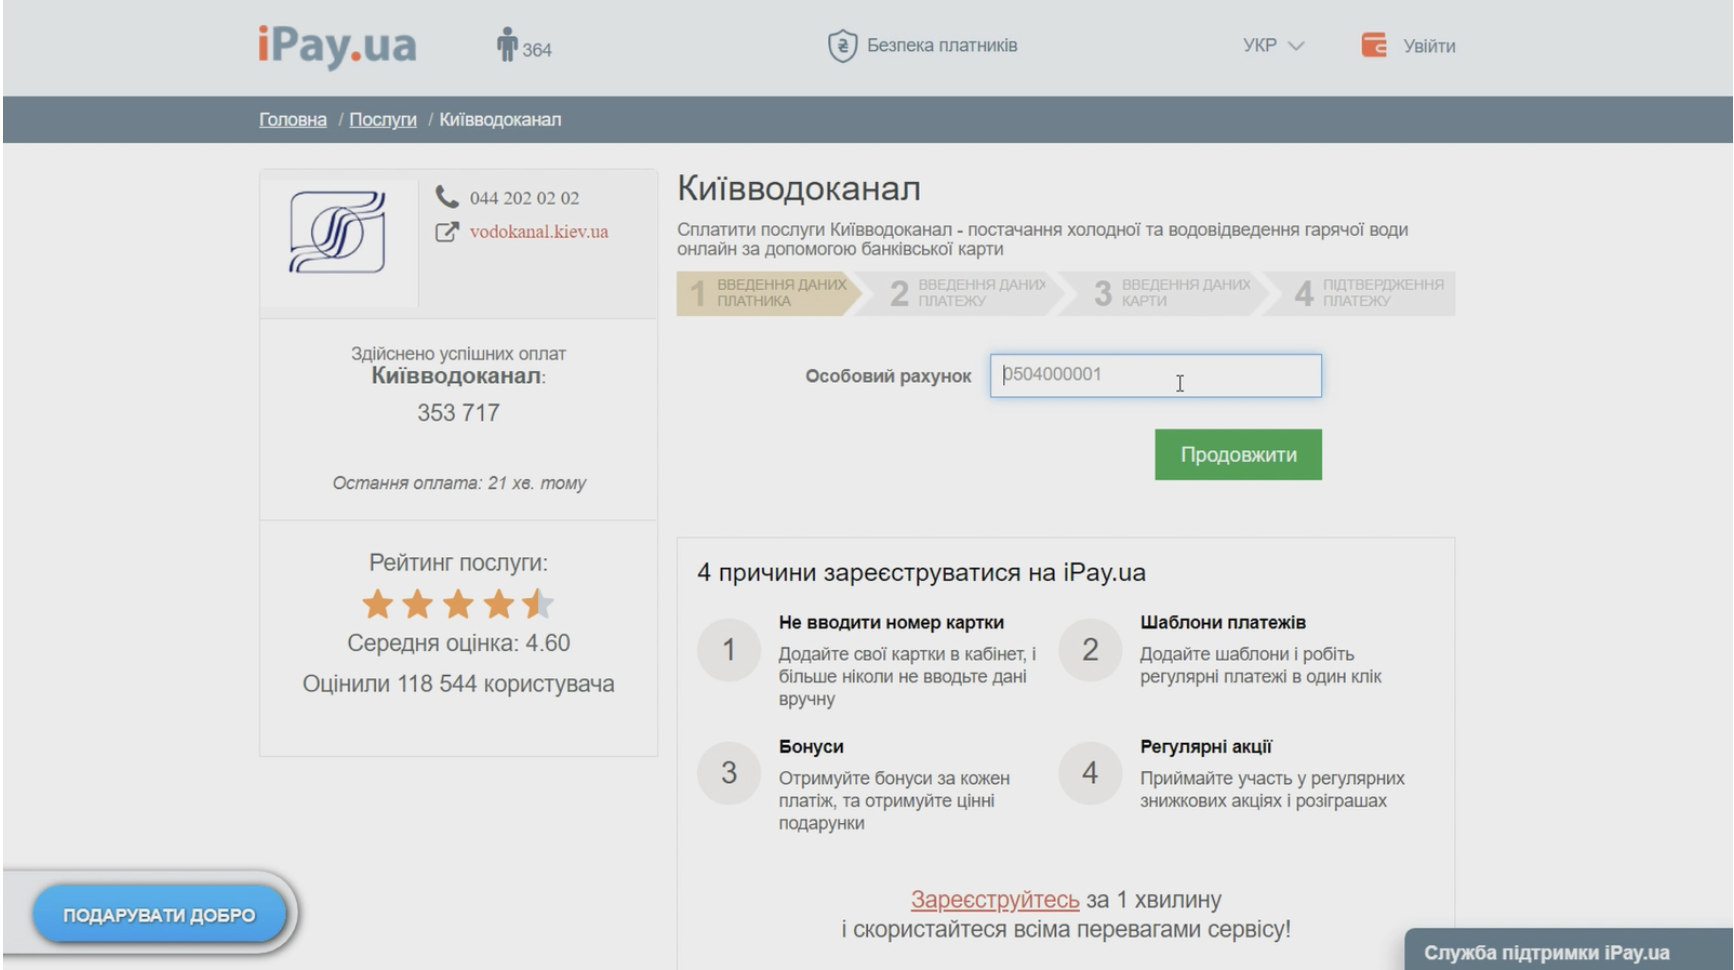Click the language dropdown chevron

click(1296, 46)
